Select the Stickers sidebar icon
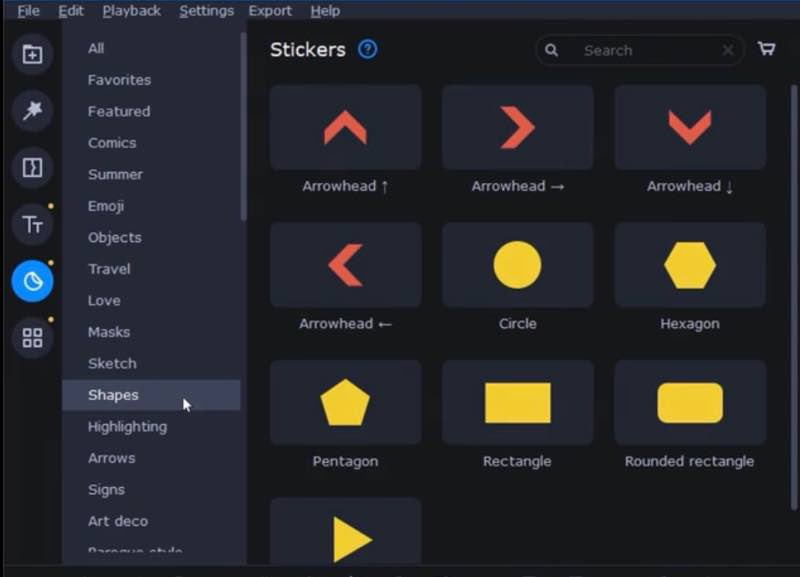 click(32, 282)
